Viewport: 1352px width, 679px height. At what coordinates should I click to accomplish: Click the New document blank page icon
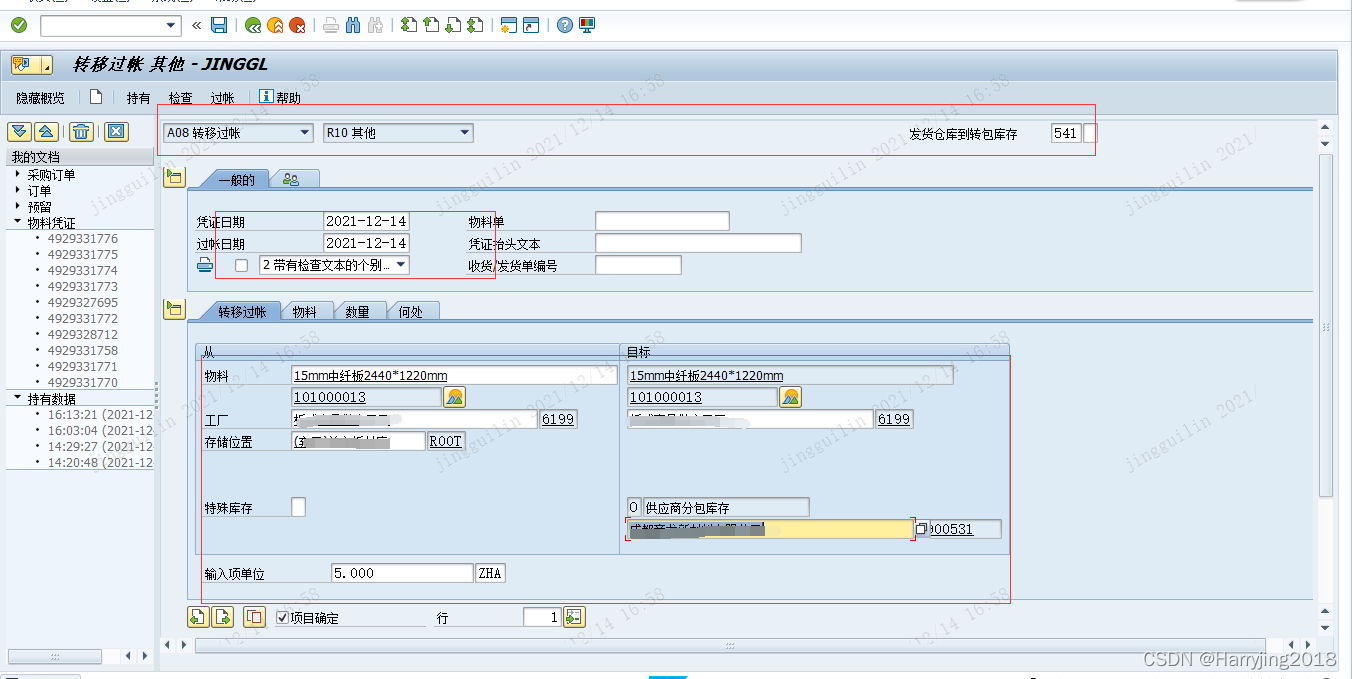pyautogui.click(x=96, y=97)
